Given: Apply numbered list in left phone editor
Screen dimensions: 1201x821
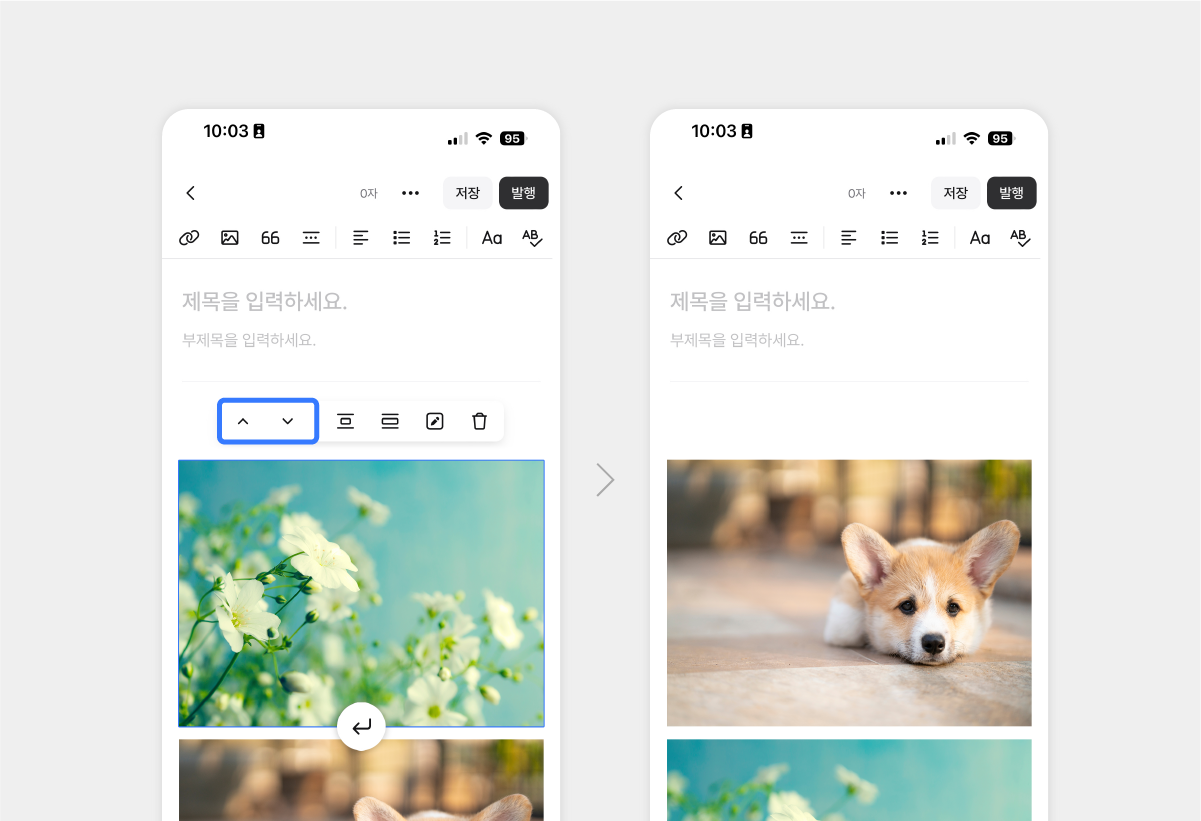Looking at the screenshot, I should [x=442, y=238].
